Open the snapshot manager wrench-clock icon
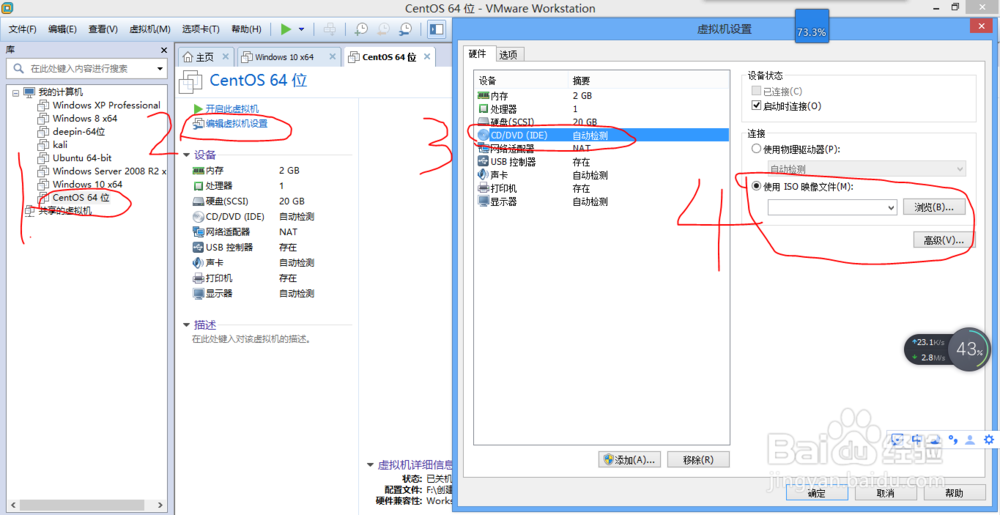1000x515 pixels. pyautogui.click(x=406, y=29)
